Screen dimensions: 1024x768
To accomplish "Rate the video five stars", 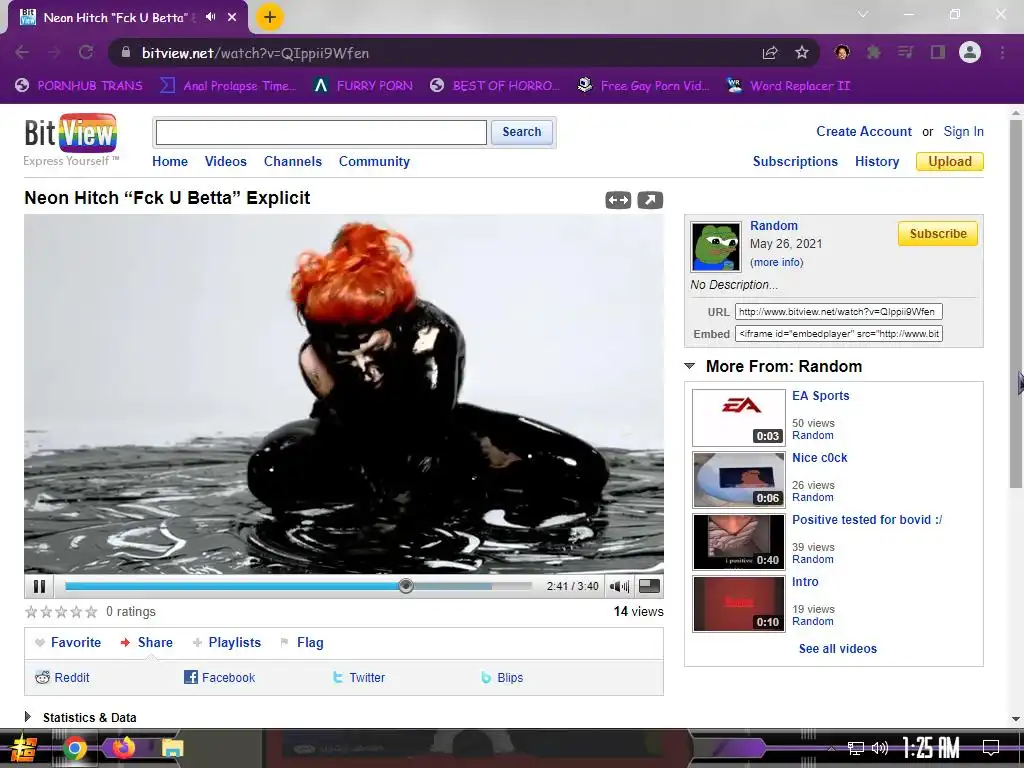I will [x=91, y=612].
